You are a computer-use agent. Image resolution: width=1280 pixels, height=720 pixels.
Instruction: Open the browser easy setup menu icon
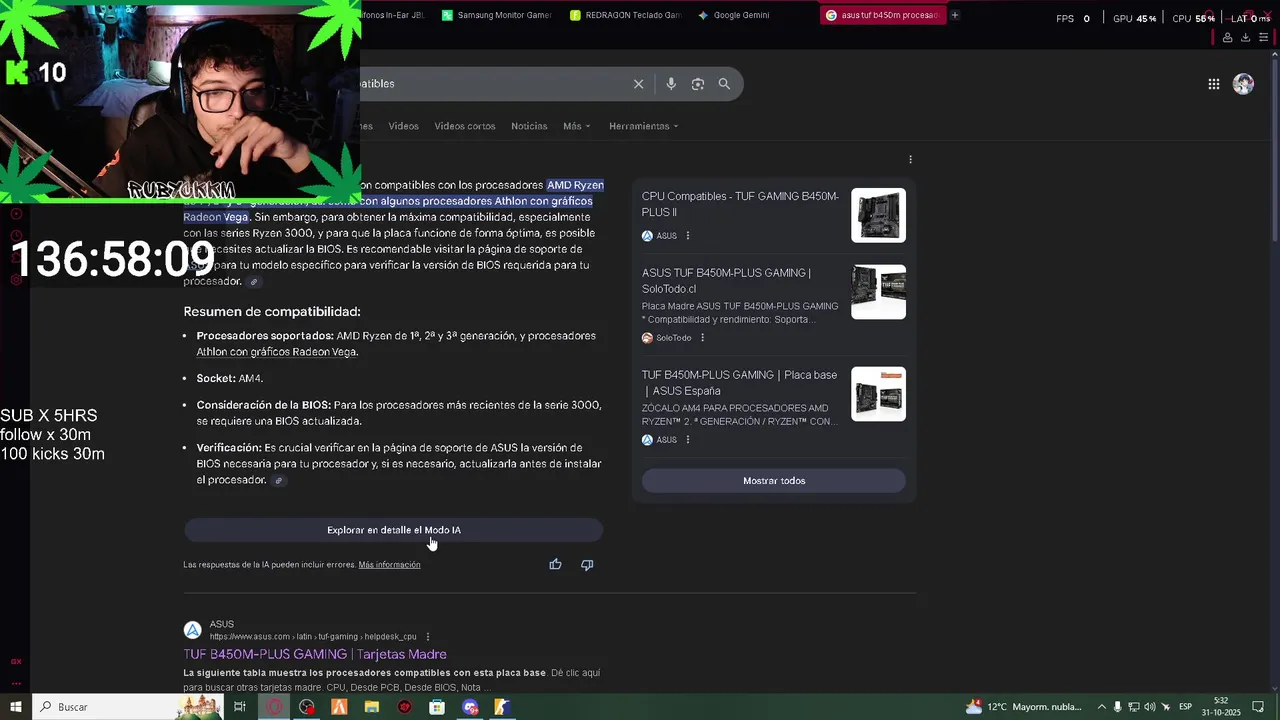click(1264, 37)
